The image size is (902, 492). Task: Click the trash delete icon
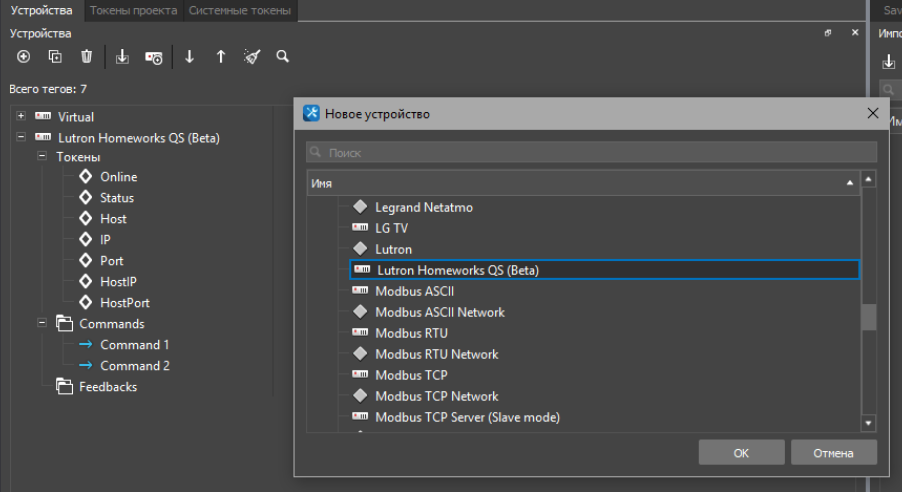click(87, 57)
